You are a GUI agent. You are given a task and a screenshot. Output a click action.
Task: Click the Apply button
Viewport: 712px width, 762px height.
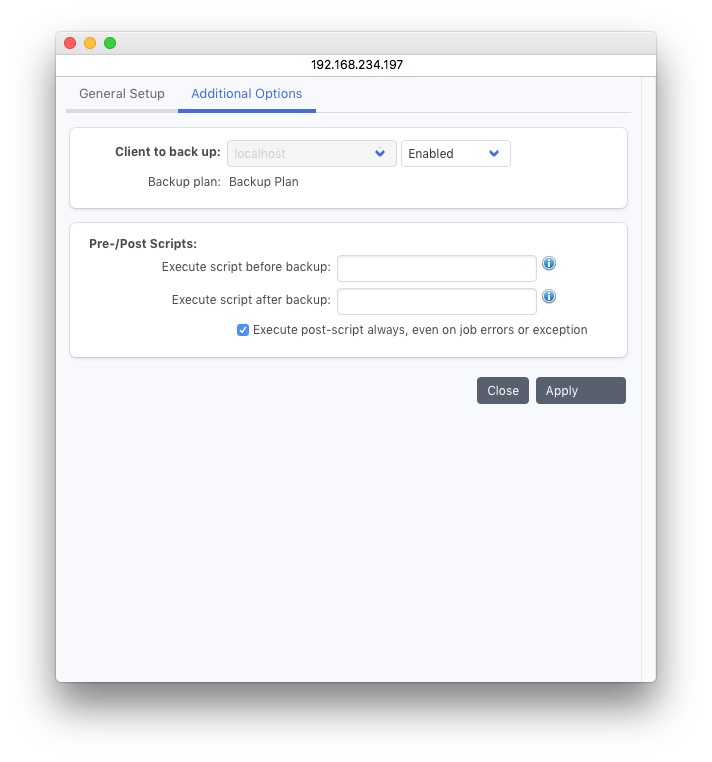tap(580, 390)
